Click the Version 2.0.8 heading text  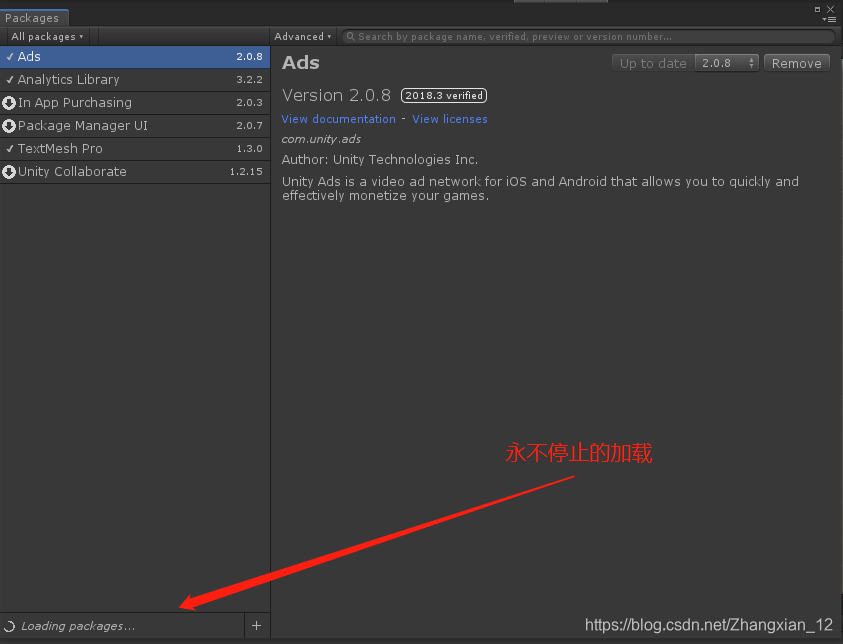(x=336, y=95)
